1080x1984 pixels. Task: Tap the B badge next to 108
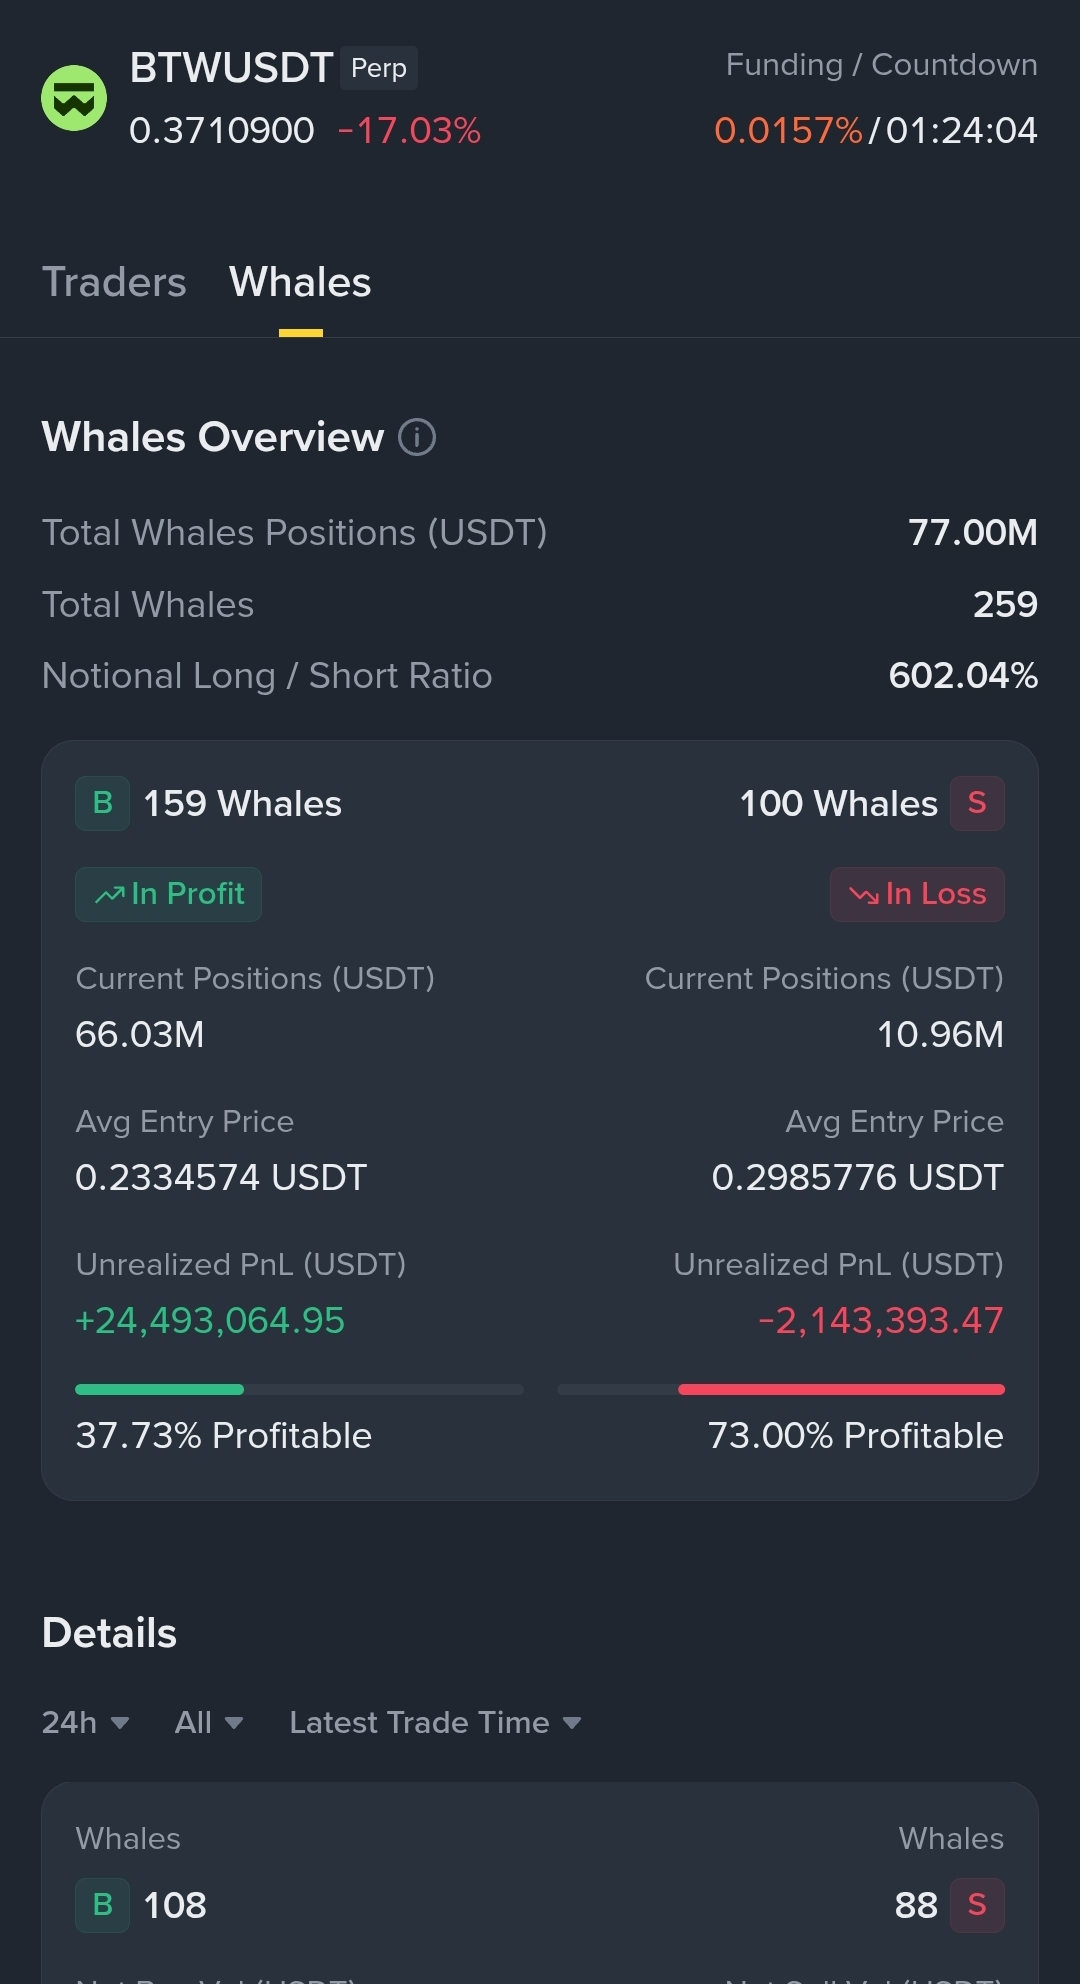coord(103,1905)
